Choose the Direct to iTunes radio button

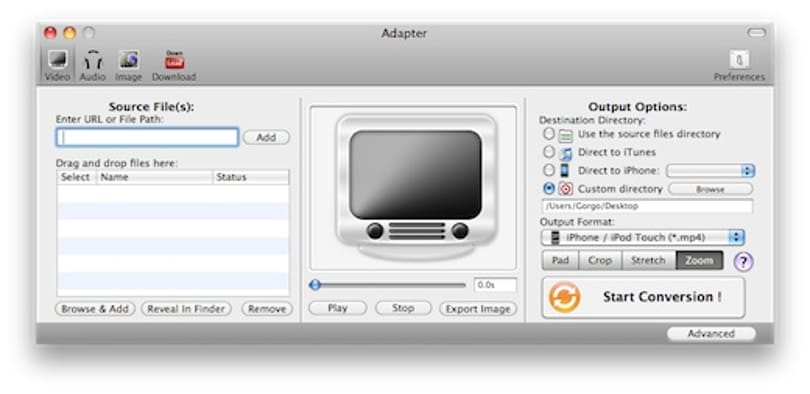point(549,152)
